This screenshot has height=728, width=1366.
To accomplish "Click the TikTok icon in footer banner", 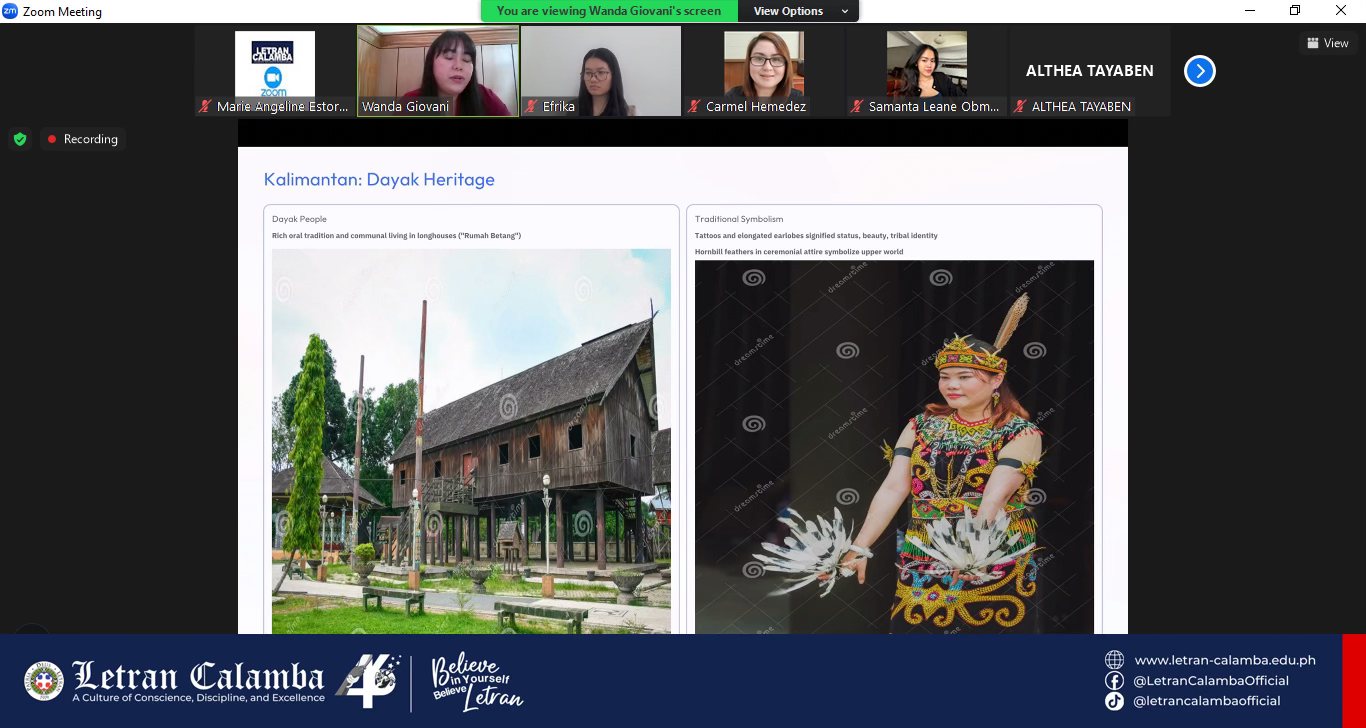I will pos(1114,701).
